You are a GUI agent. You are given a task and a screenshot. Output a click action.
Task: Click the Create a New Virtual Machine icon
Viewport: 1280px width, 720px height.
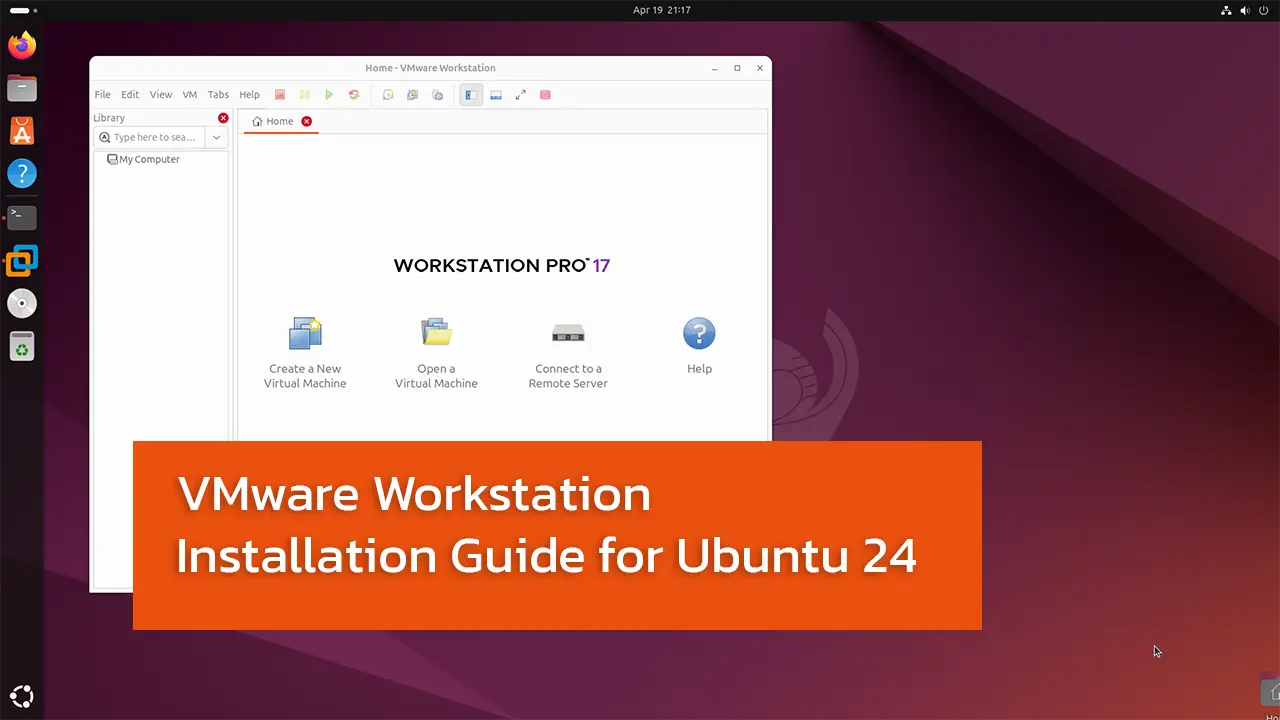pos(305,334)
